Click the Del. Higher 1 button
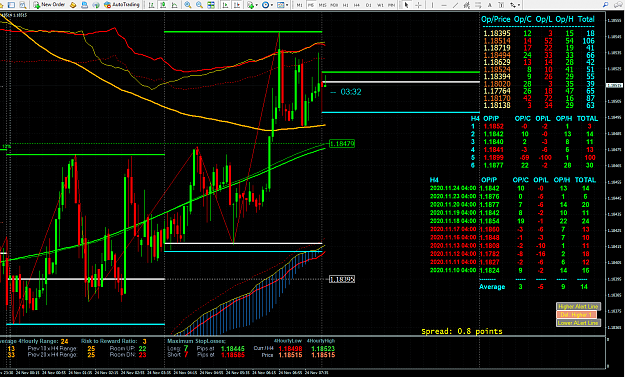Image resolution: width=625 pixels, height=377 pixels. [x=576, y=314]
